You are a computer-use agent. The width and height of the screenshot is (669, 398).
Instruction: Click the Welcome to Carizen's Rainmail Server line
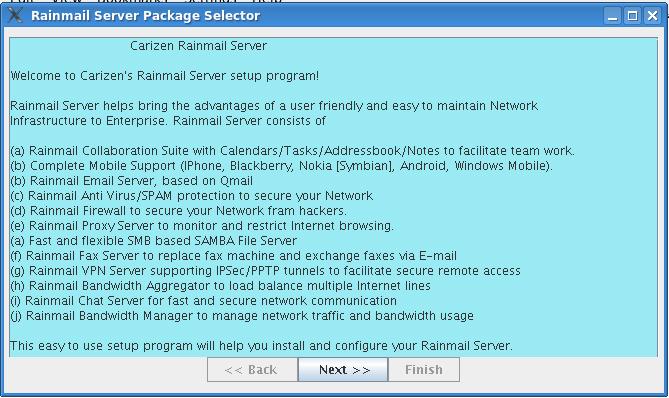(x=165, y=76)
